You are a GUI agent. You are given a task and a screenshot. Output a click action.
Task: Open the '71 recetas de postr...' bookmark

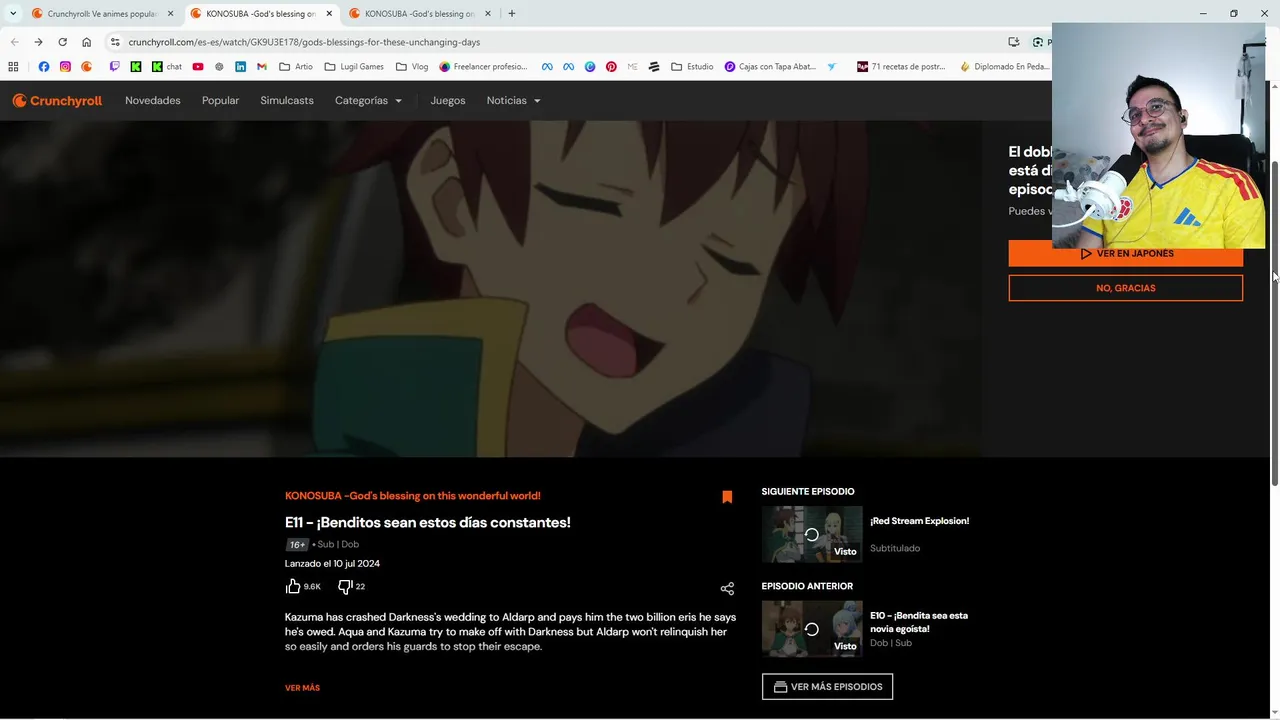pyautogui.click(x=900, y=67)
